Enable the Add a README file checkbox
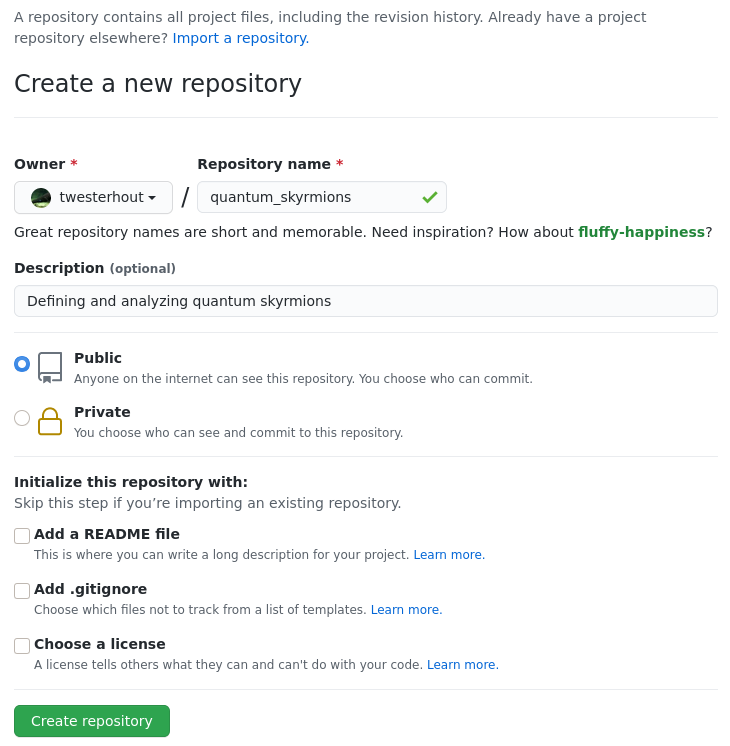Viewport: 730px width, 746px height. (22, 536)
